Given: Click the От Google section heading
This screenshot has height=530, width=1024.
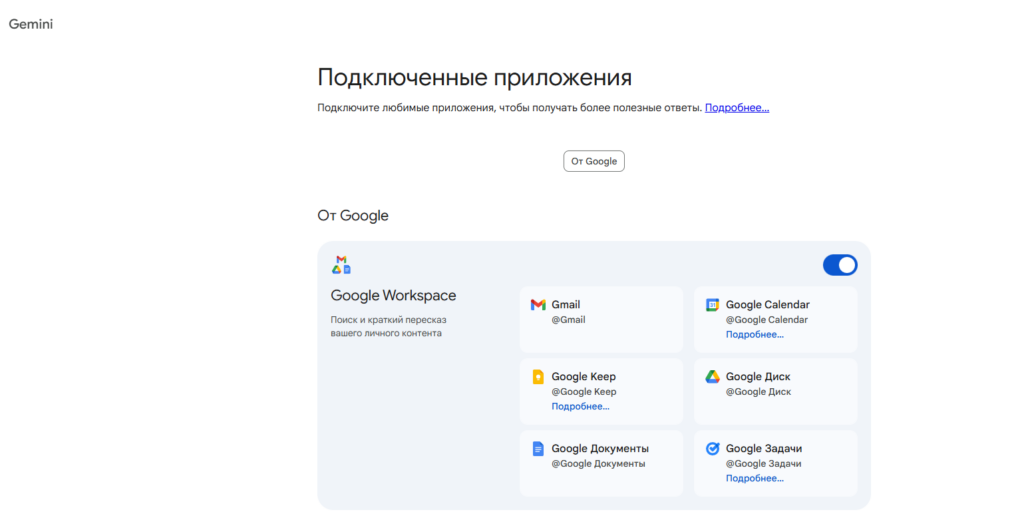Looking at the screenshot, I should (353, 215).
